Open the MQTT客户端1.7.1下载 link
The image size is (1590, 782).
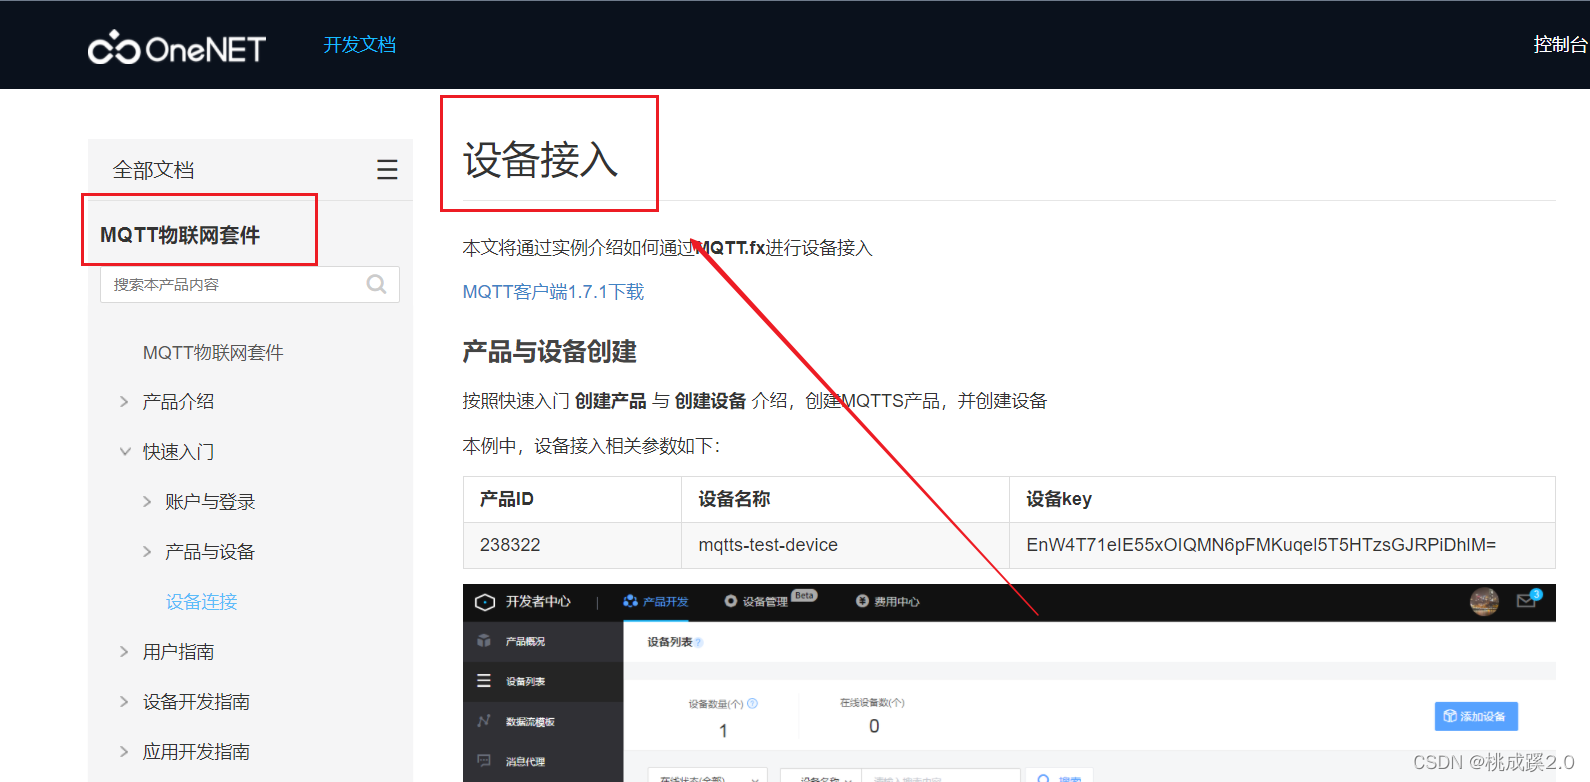tap(553, 292)
